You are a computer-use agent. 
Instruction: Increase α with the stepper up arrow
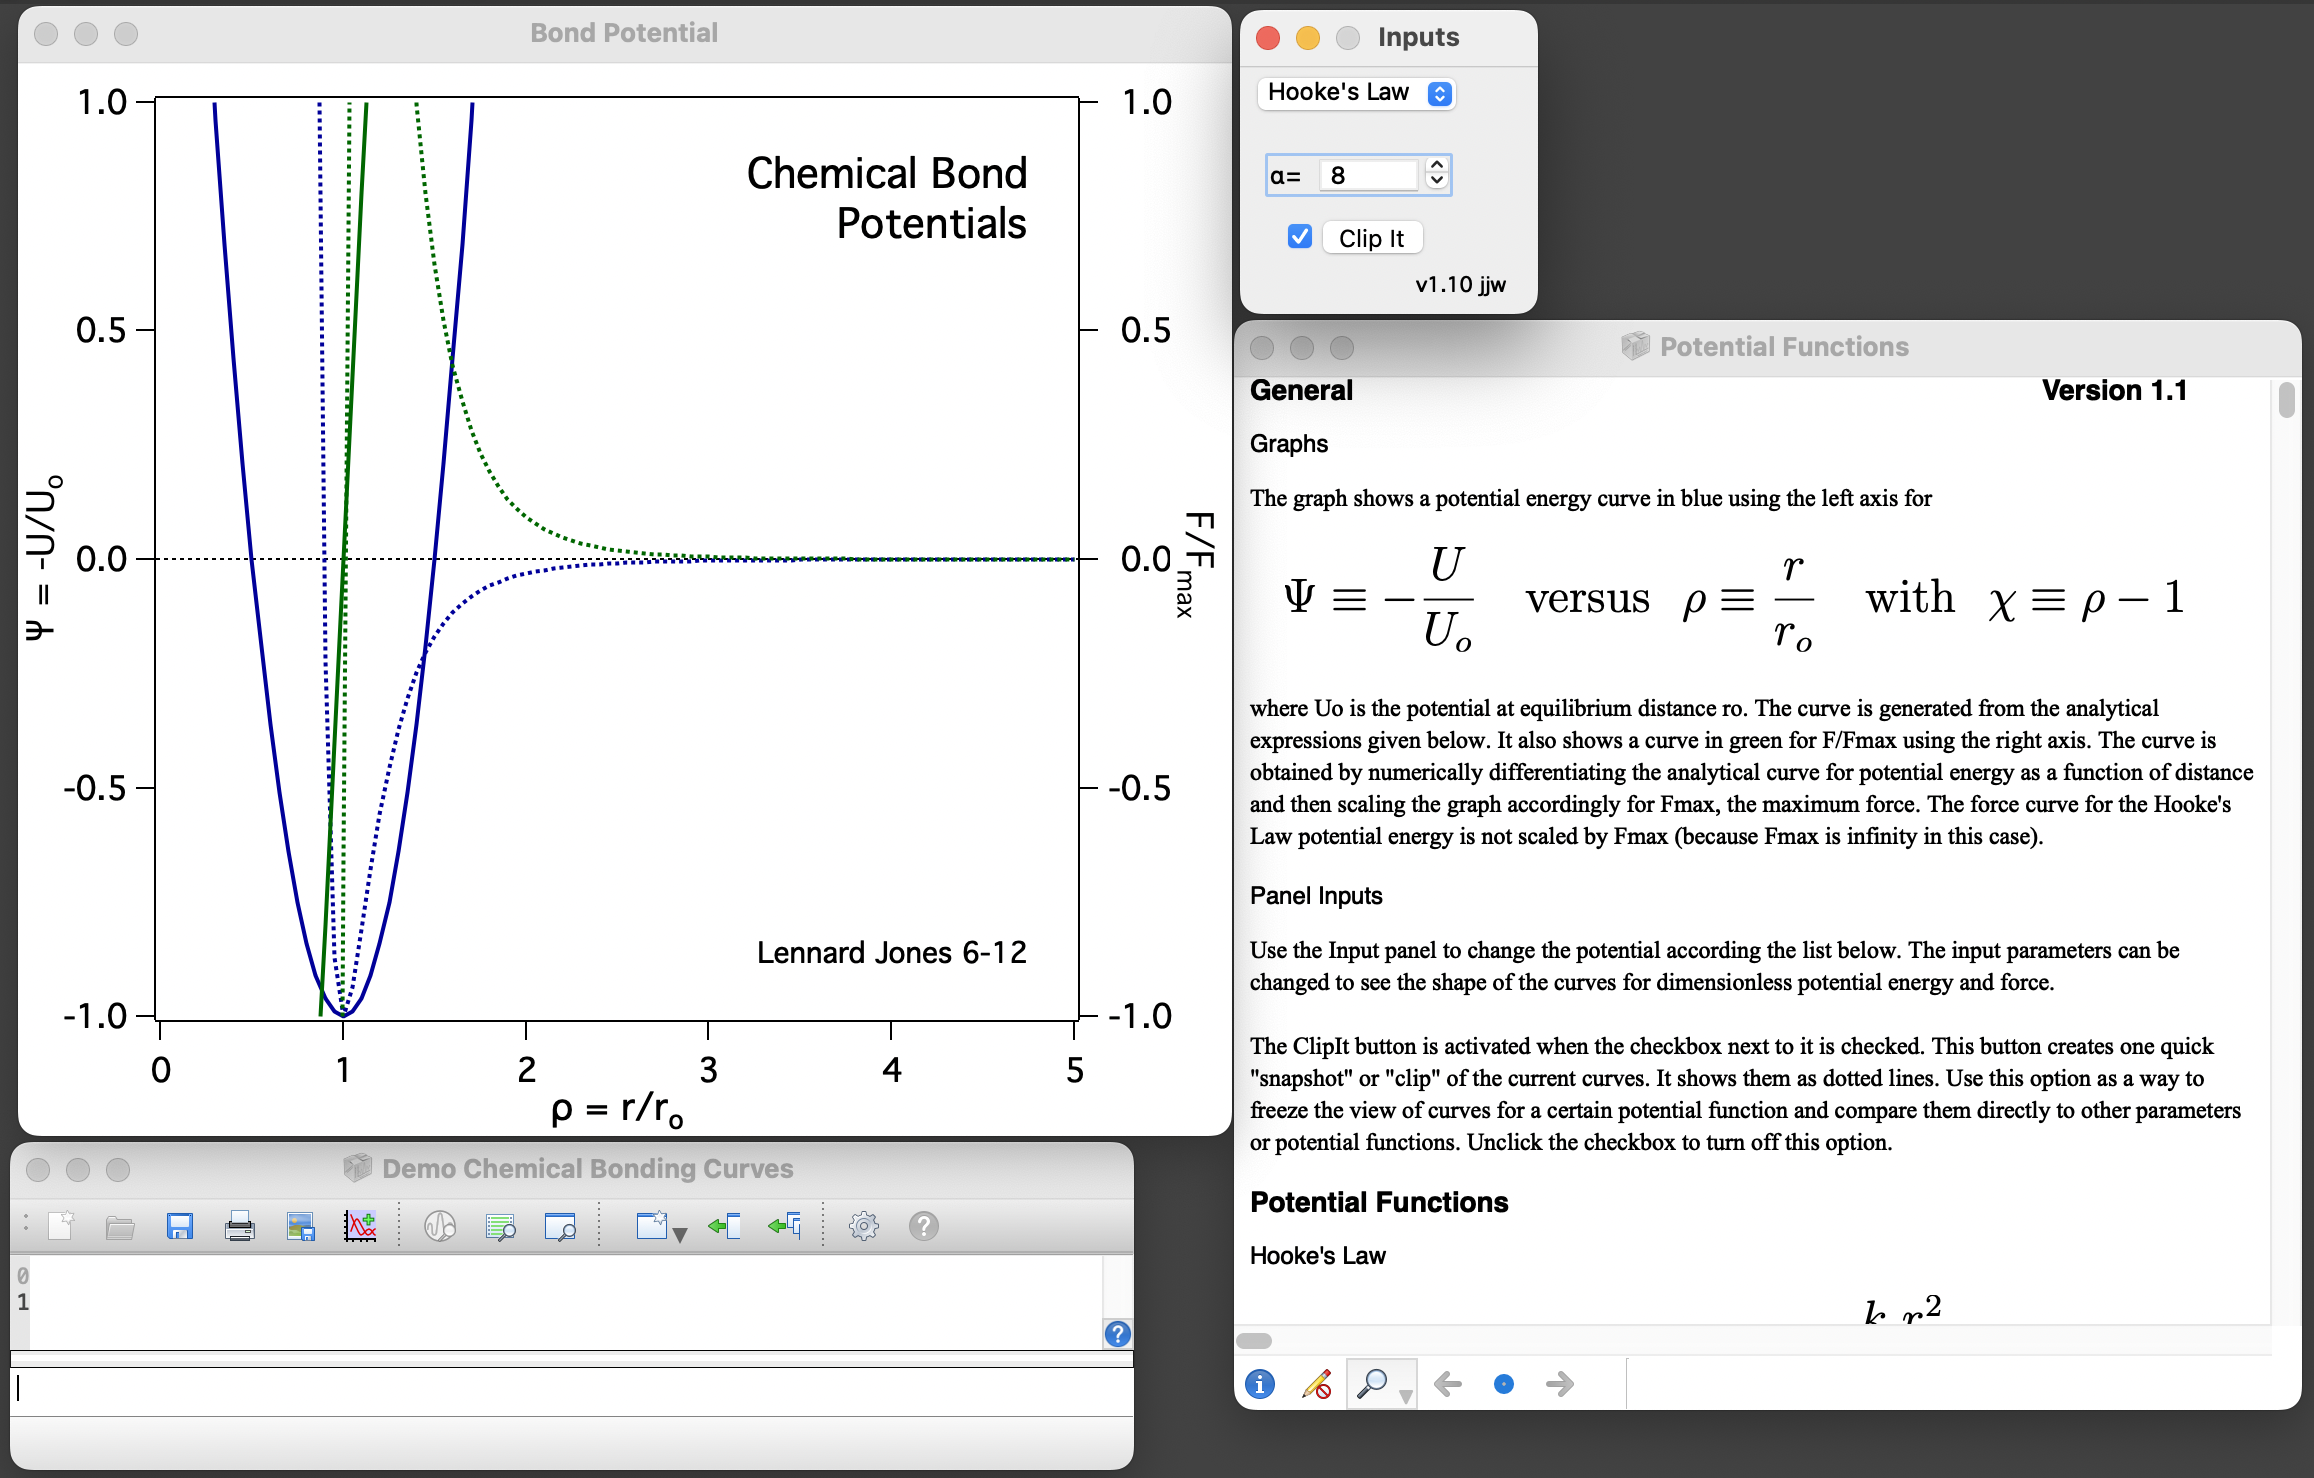(x=1437, y=166)
